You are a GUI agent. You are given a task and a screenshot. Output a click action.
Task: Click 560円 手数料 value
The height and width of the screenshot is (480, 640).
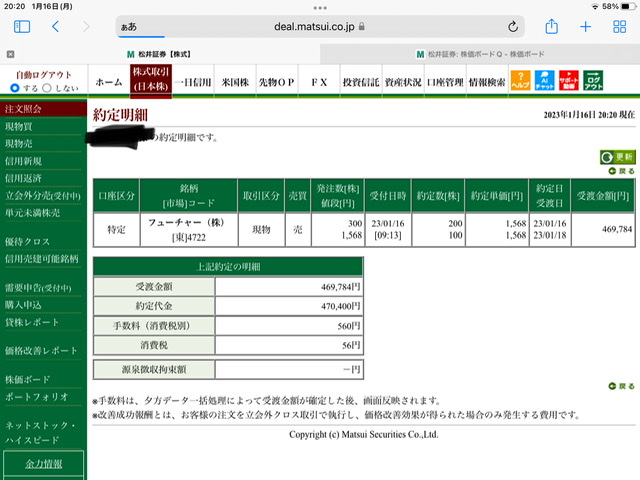pyautogui.click(x=349, y=326)
